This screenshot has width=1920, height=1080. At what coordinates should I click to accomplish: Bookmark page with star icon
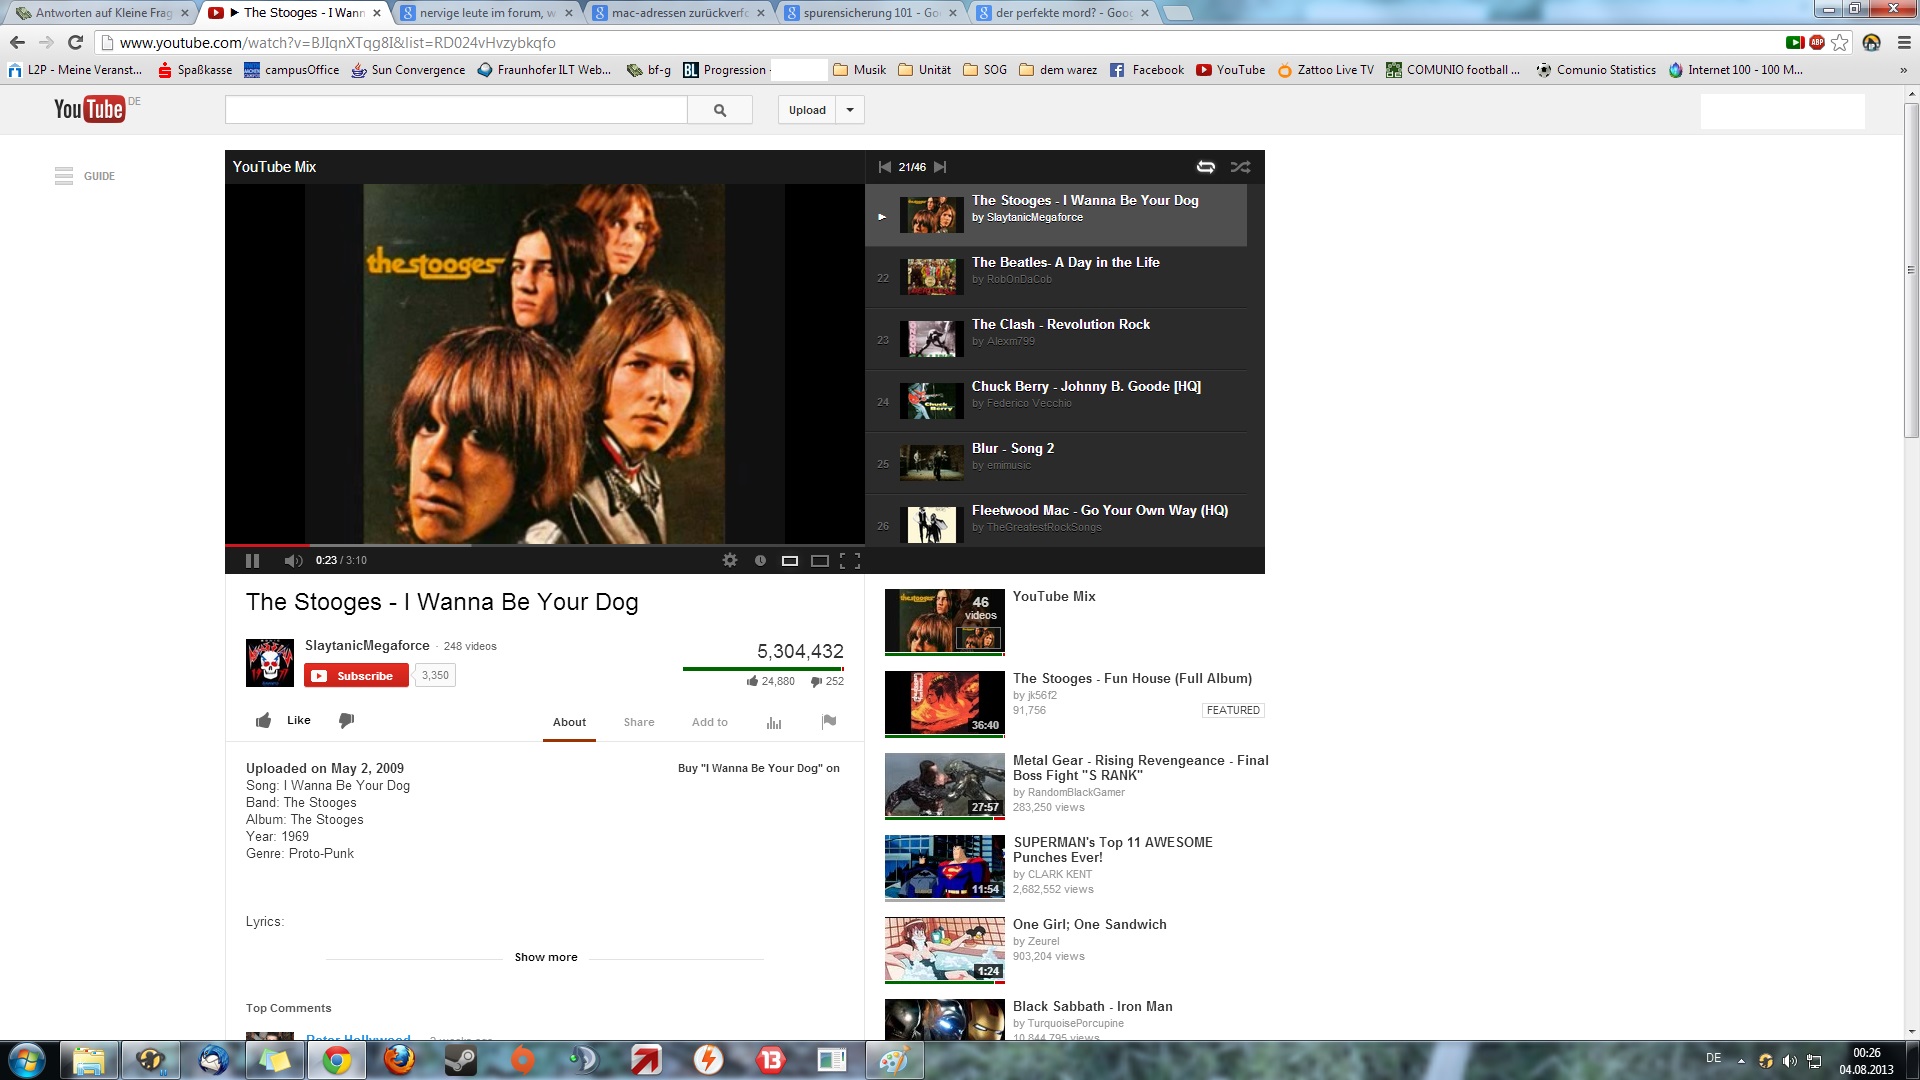point(1840,42)
